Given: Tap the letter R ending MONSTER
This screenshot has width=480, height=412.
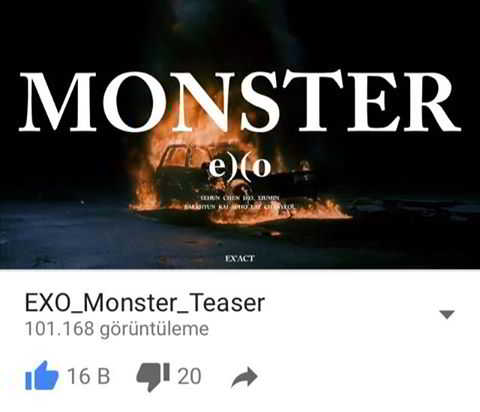Looking at the screenshot, I should coord(431,102).
